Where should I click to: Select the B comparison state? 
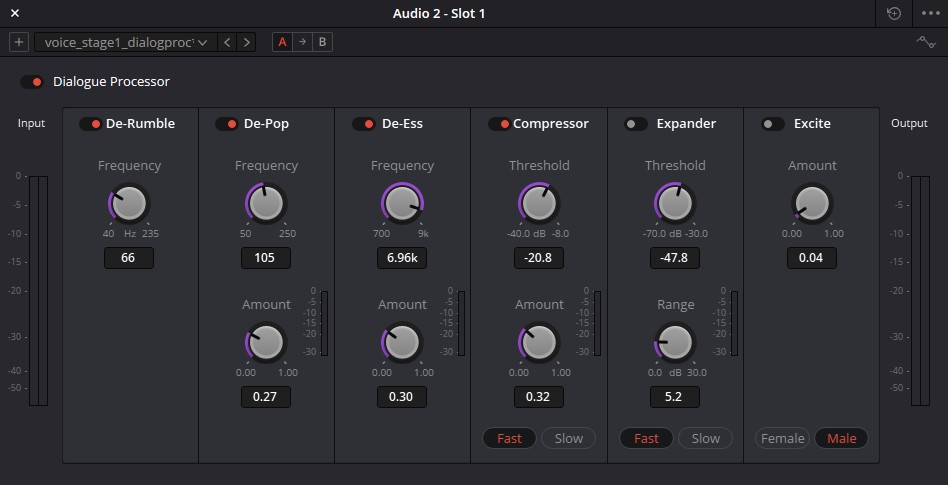click(x=322, y=42)
